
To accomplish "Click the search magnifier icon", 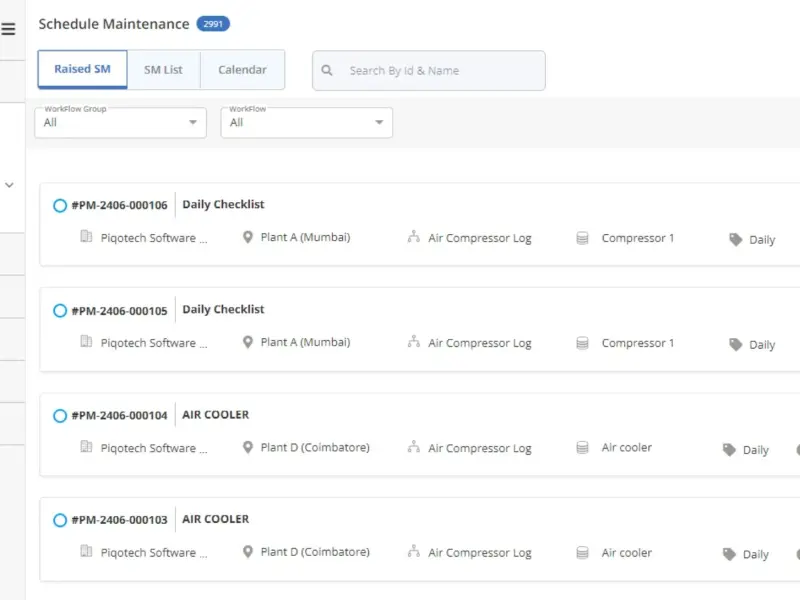I will [327, 70].
